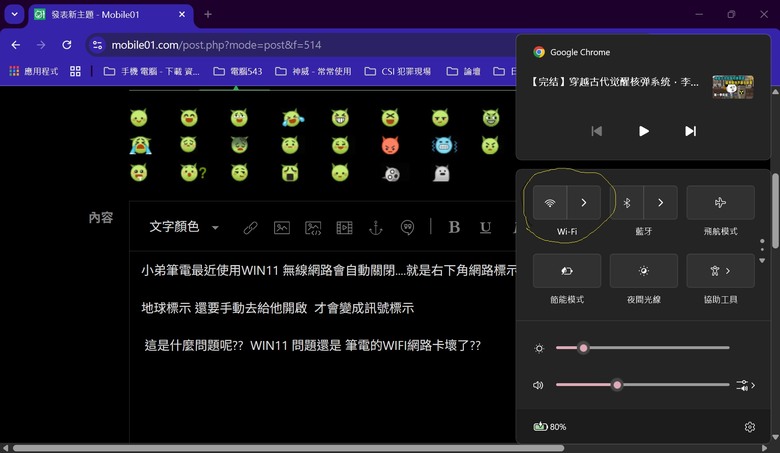Insert the X-eyed laughing emoji
This screenshot has width=780, height=453.
(390, 118)
